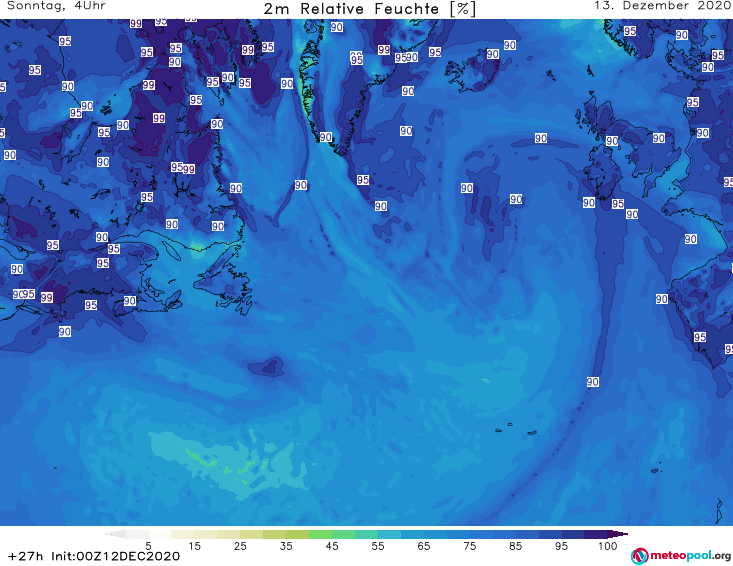The height and width of the screenshot is (566, 733).
Task: Click the 'Sonntag, 4Uhr' time label
Action: click(x=56, y=6)
